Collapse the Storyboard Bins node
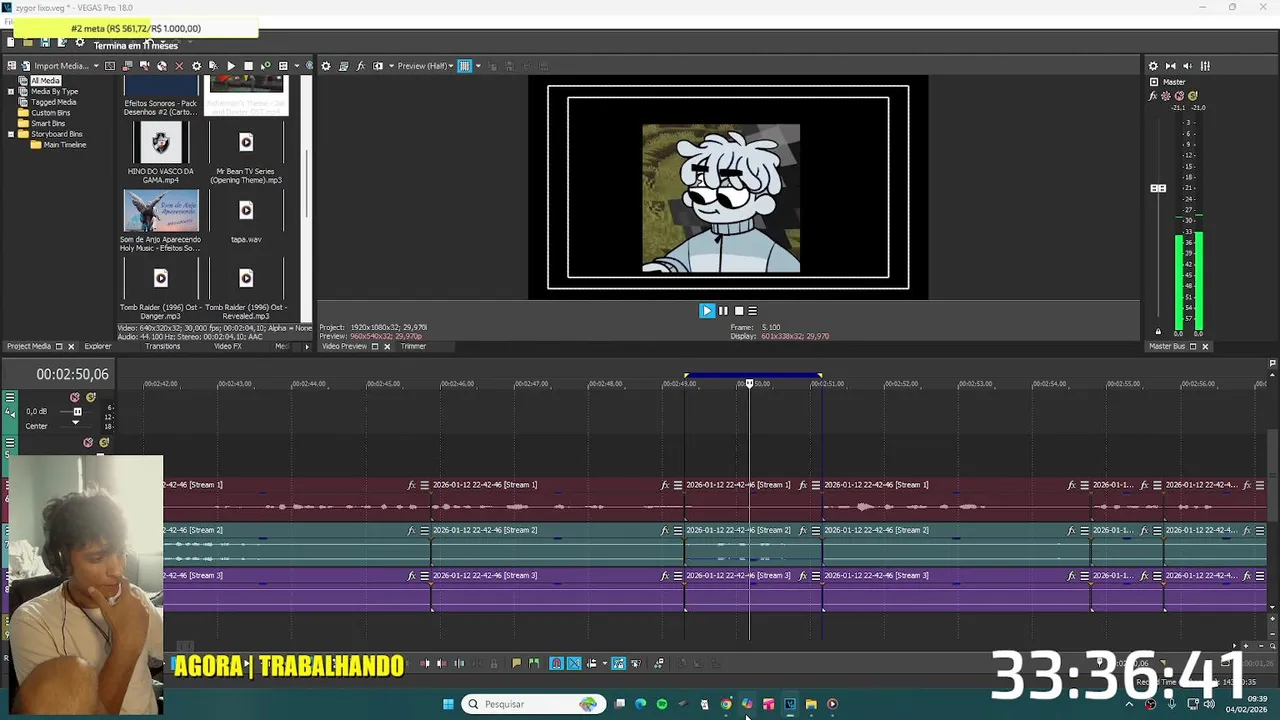 pyautogui.click(x=11, y=134)
